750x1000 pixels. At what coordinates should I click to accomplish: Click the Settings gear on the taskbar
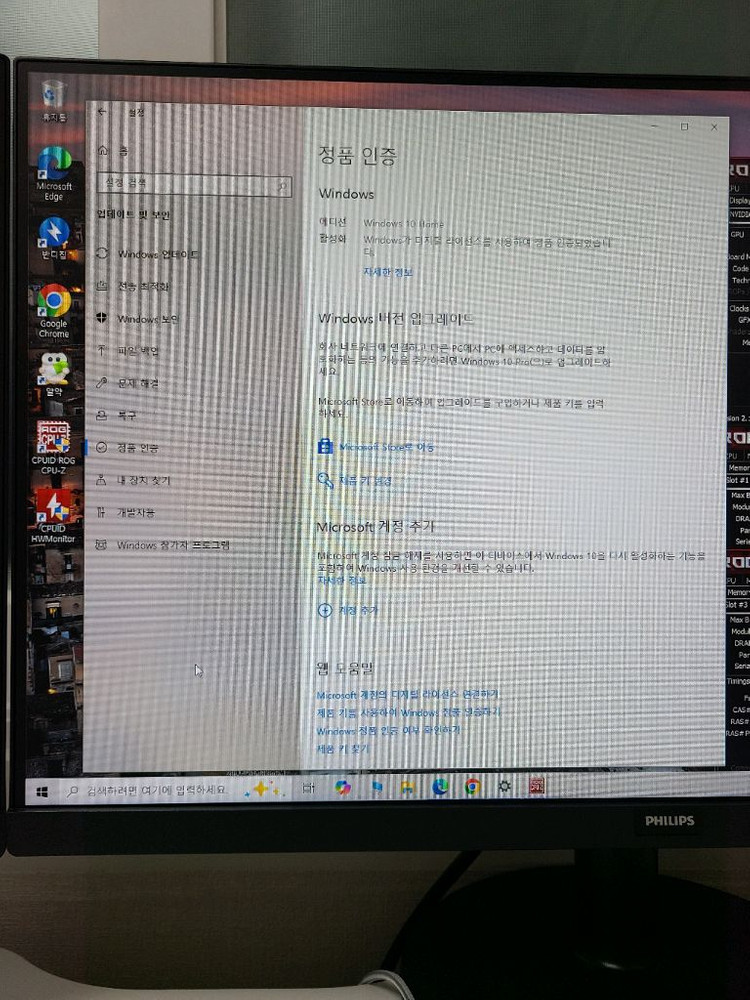point(504,786)
